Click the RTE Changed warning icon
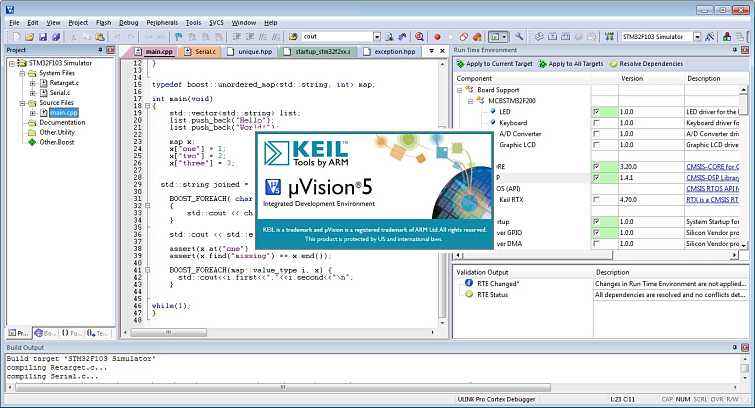The width and height of the screenshot is (755, 408). pos(468,284)
